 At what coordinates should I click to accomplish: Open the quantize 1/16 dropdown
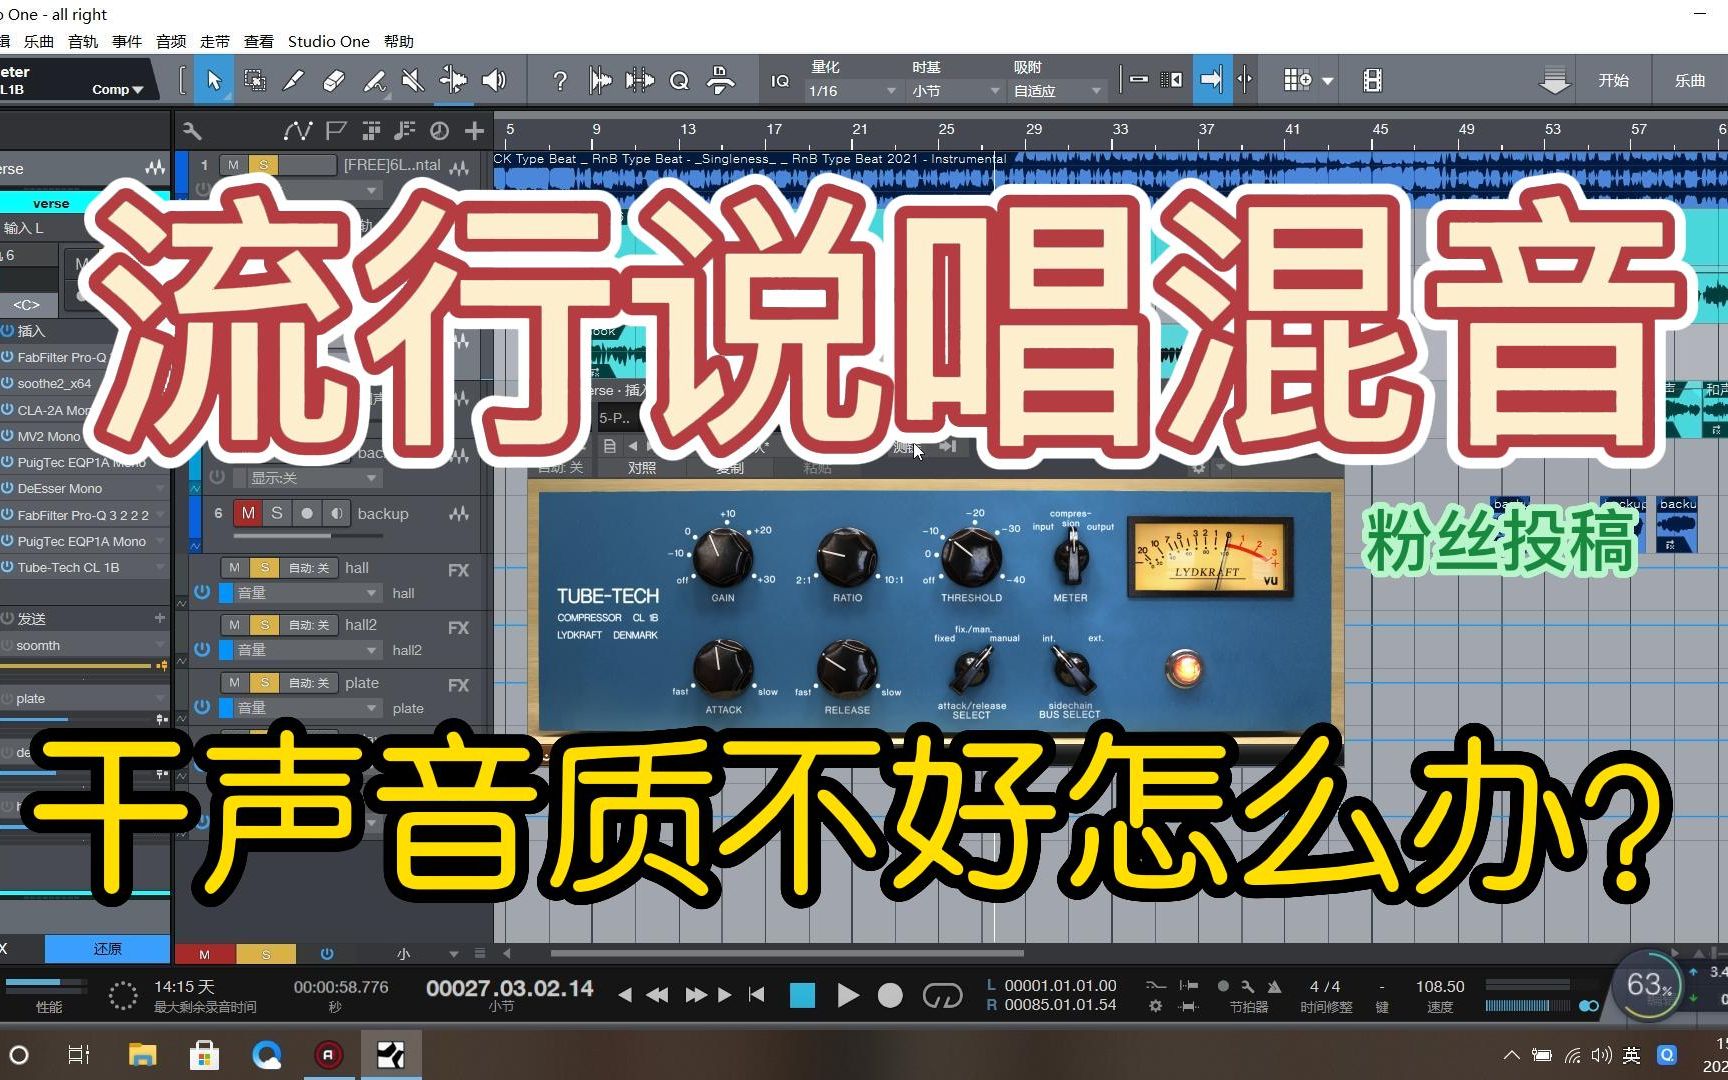tap(852, 91)
